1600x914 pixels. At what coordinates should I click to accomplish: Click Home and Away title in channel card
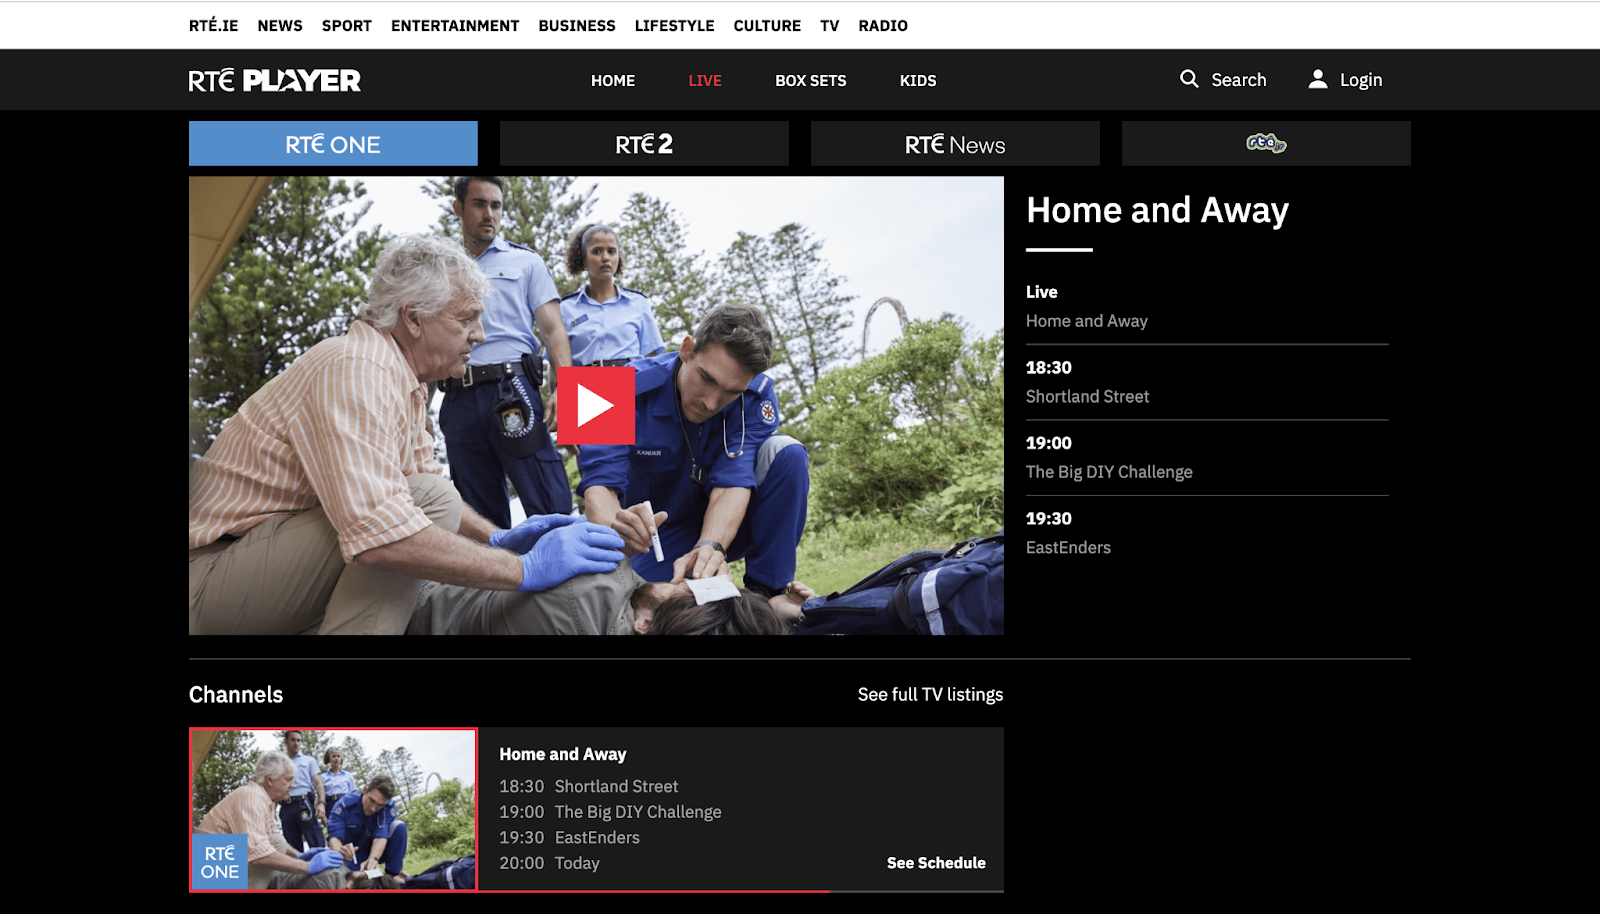coord(563,754)
